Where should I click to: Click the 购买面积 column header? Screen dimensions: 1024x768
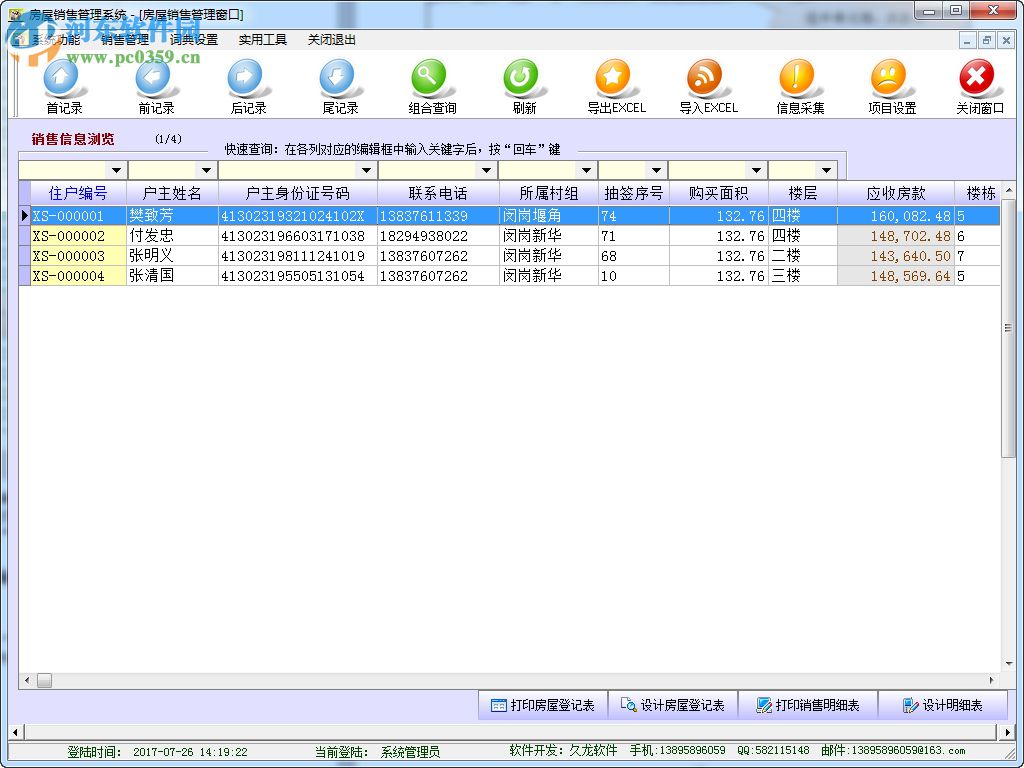pos(718,193)
